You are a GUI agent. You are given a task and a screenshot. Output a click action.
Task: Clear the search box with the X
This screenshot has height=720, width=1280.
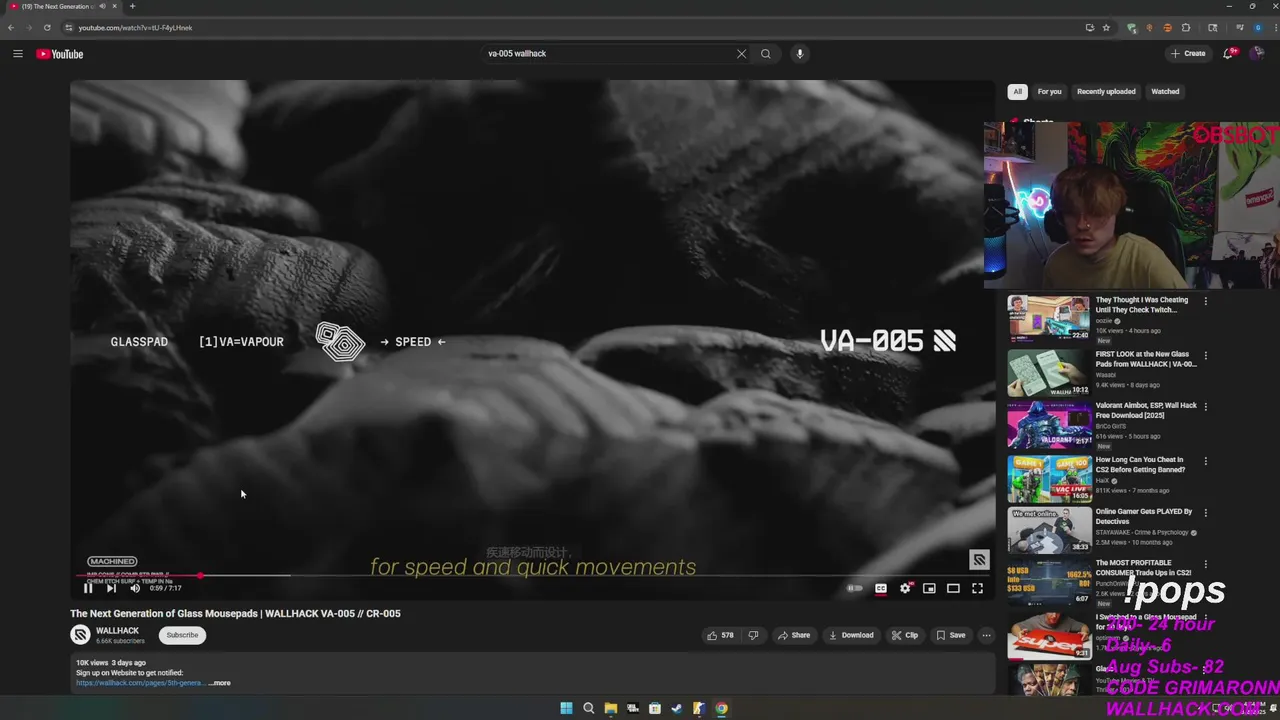[x=741, y=54]
